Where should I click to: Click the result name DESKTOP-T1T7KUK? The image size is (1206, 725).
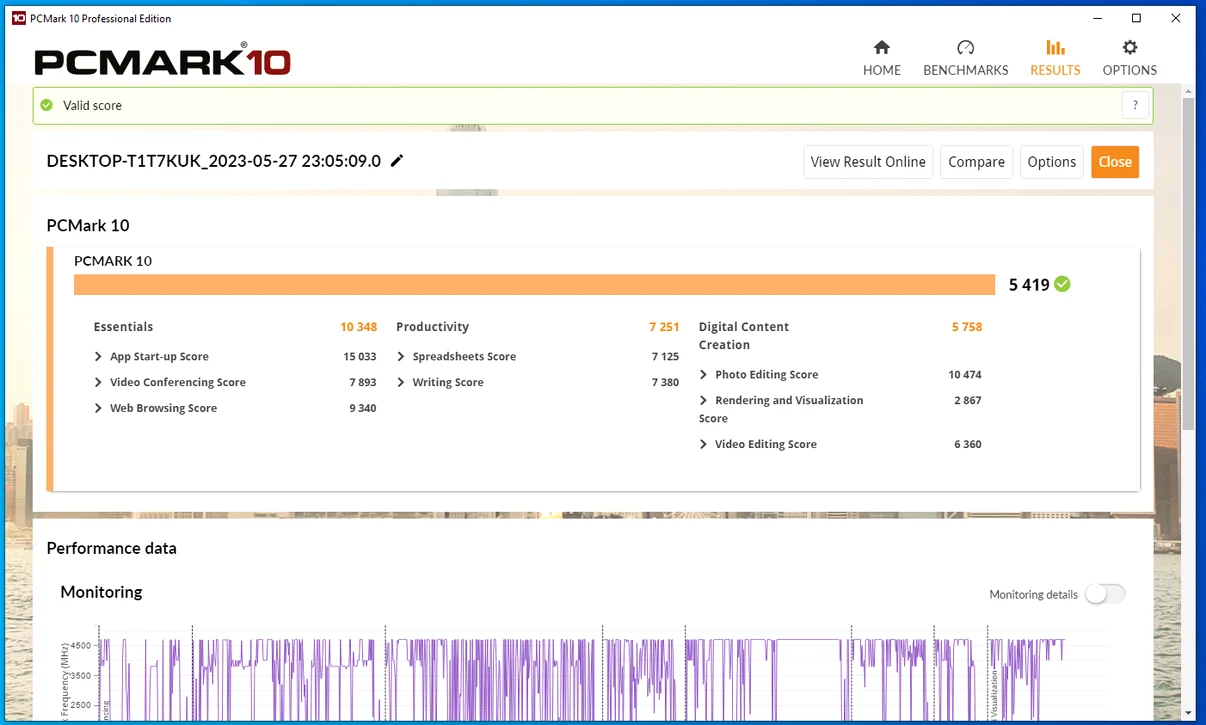[214, 161]
